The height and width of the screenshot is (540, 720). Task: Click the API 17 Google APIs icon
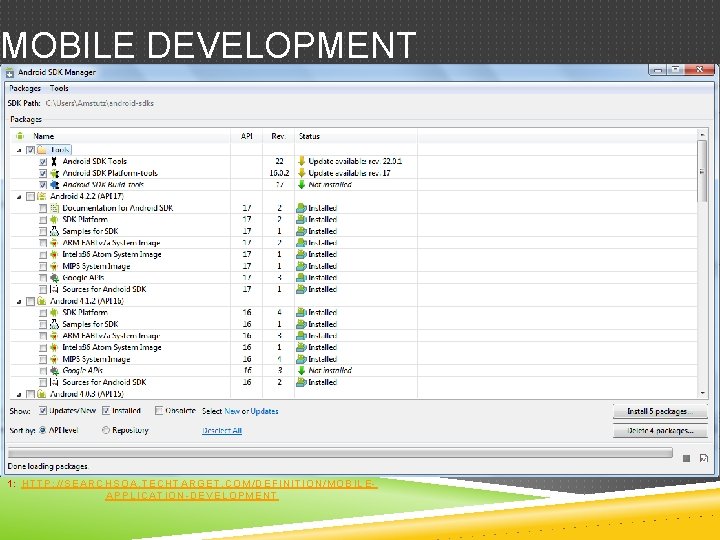[x=54, y=278]
